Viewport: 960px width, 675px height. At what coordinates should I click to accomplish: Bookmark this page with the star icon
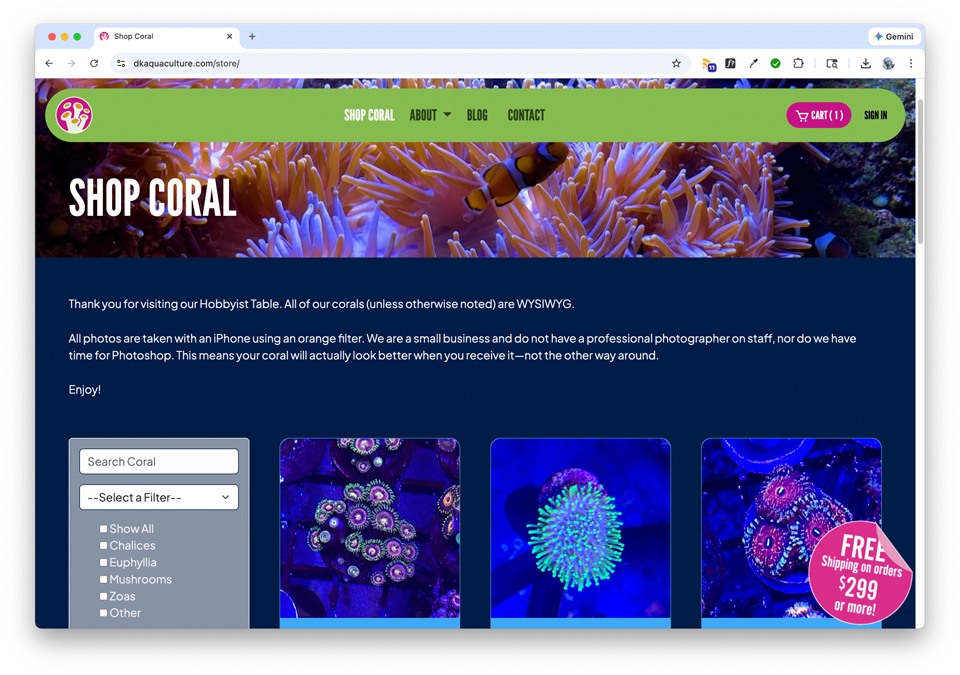click(676, 63)
